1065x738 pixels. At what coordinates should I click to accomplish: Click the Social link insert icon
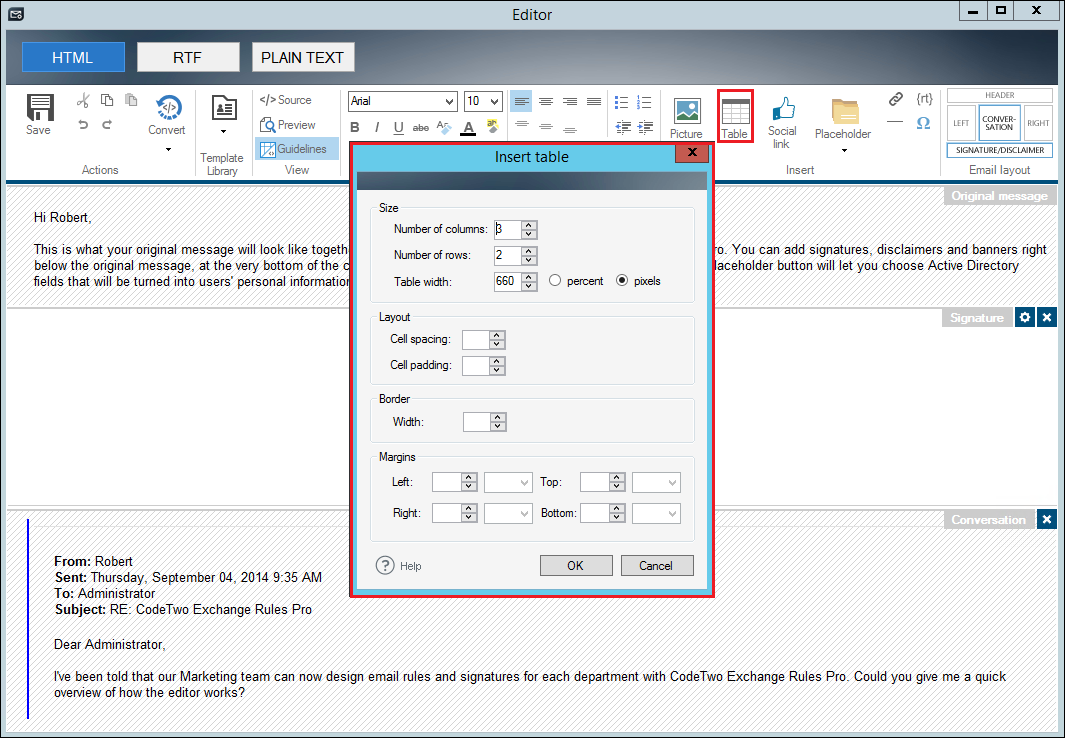click(783, 110)
